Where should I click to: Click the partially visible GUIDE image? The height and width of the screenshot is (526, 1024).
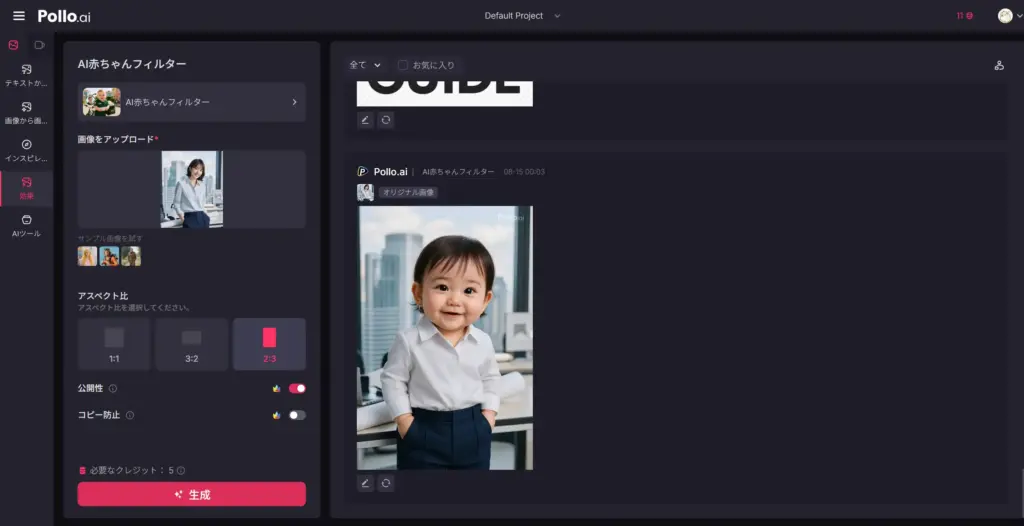point(445,93)
